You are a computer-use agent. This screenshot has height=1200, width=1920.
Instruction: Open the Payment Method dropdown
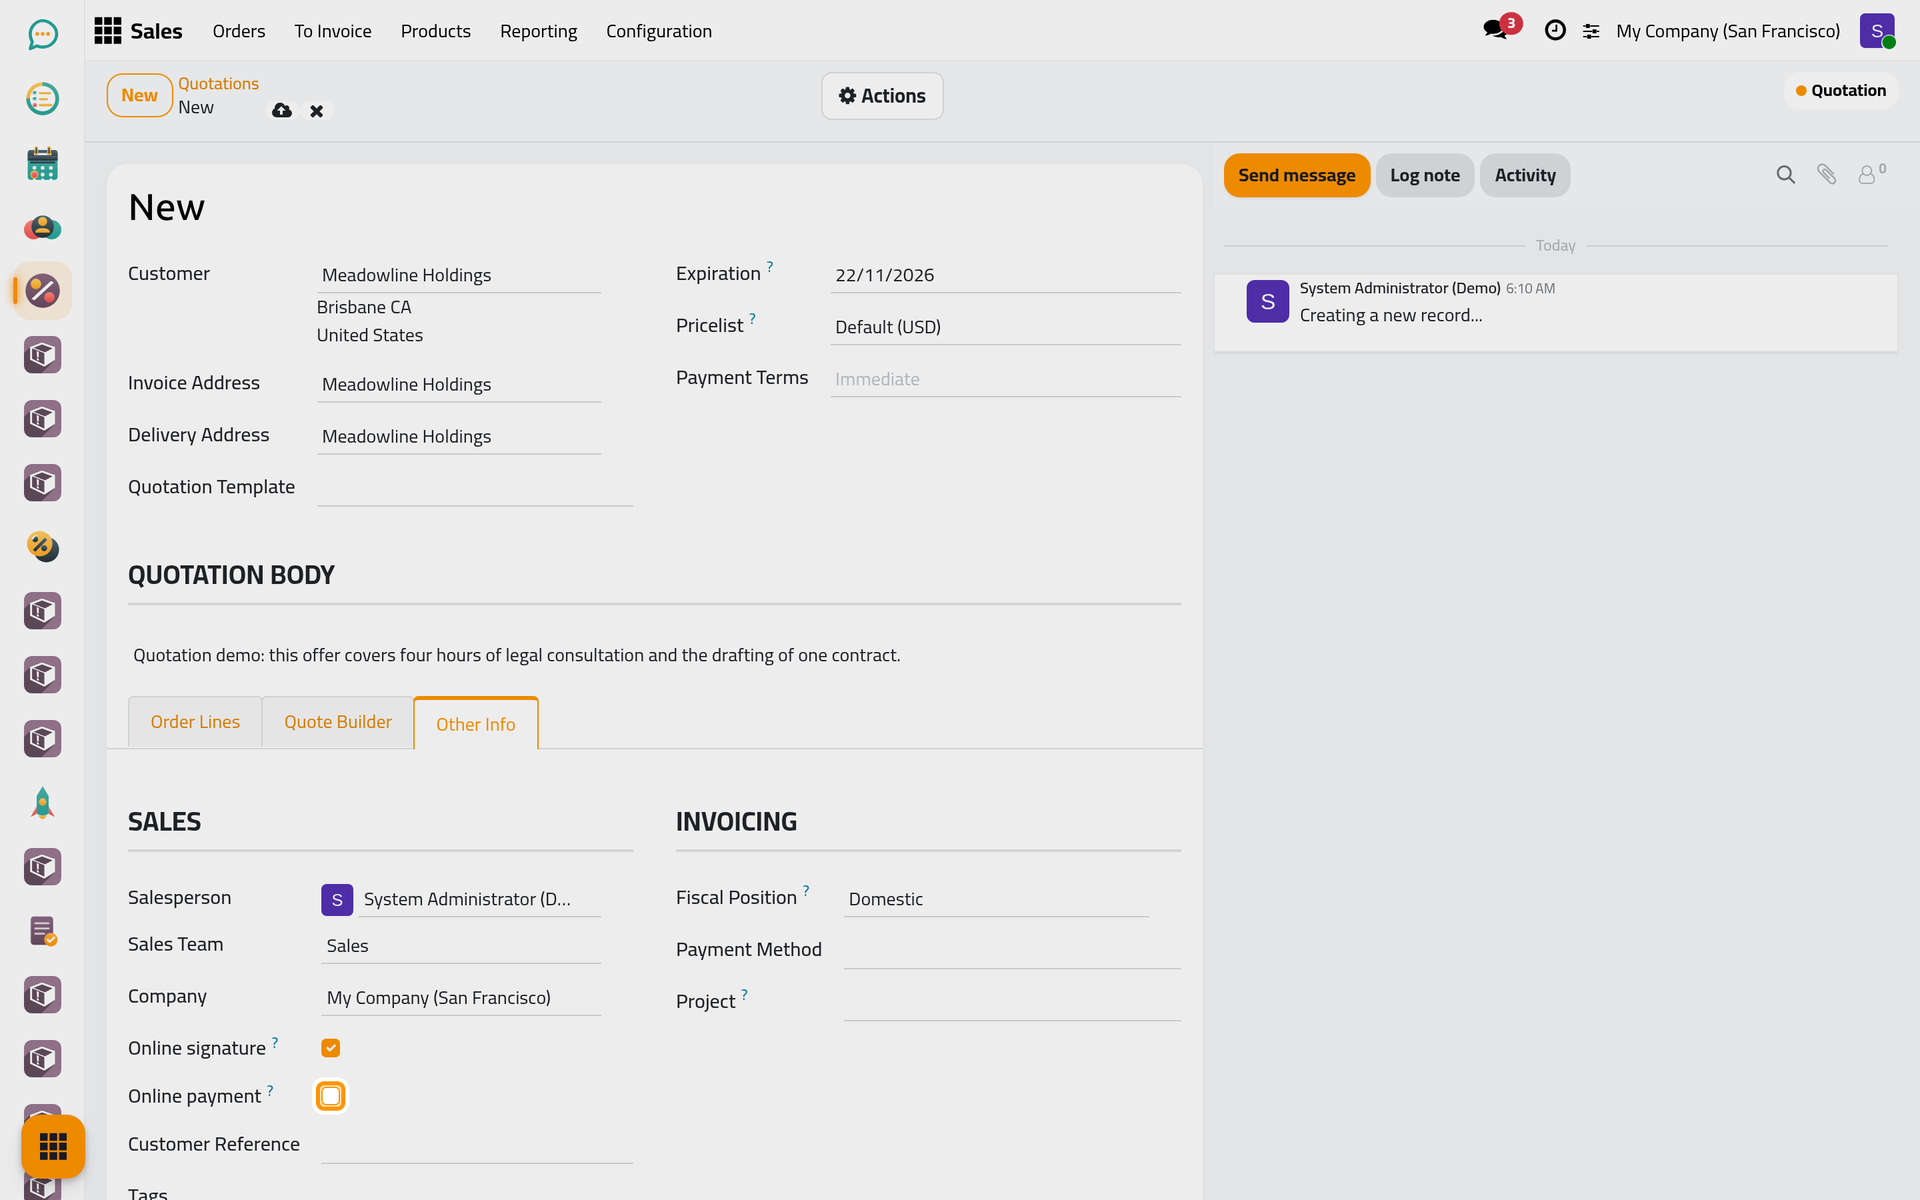(1012, 951)
